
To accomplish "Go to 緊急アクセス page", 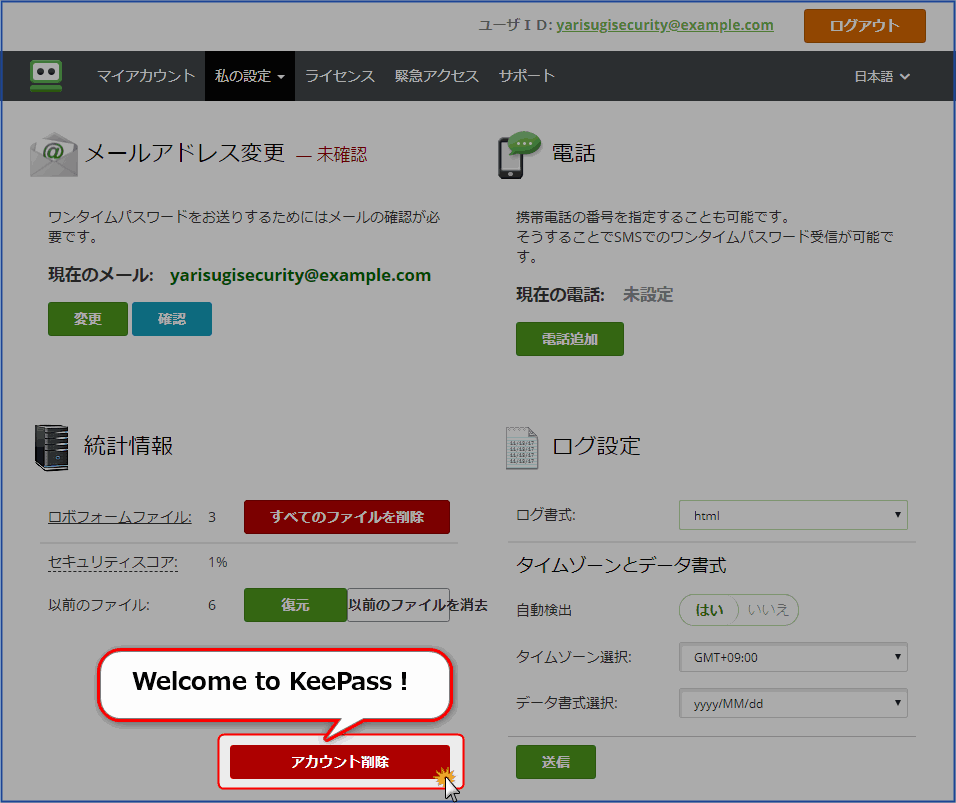I will pyautogui.click(x=437, y=76).
